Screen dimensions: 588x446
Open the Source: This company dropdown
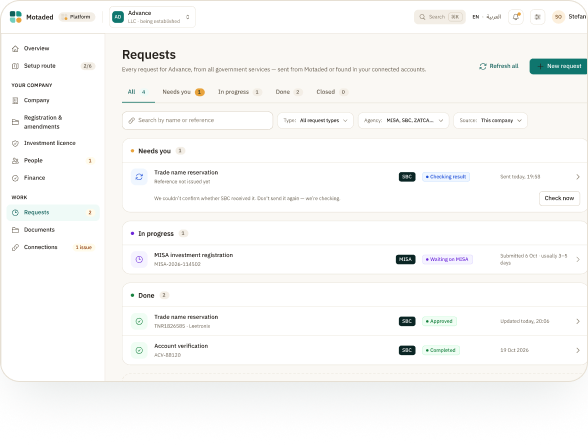490,120
